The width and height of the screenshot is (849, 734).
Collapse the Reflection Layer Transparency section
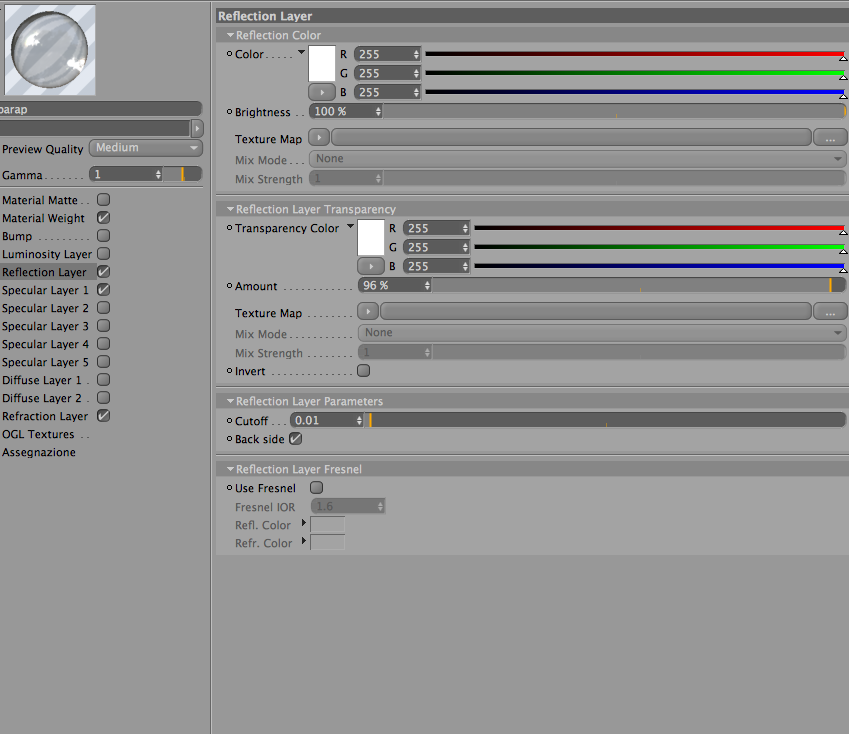pos(230,209)
